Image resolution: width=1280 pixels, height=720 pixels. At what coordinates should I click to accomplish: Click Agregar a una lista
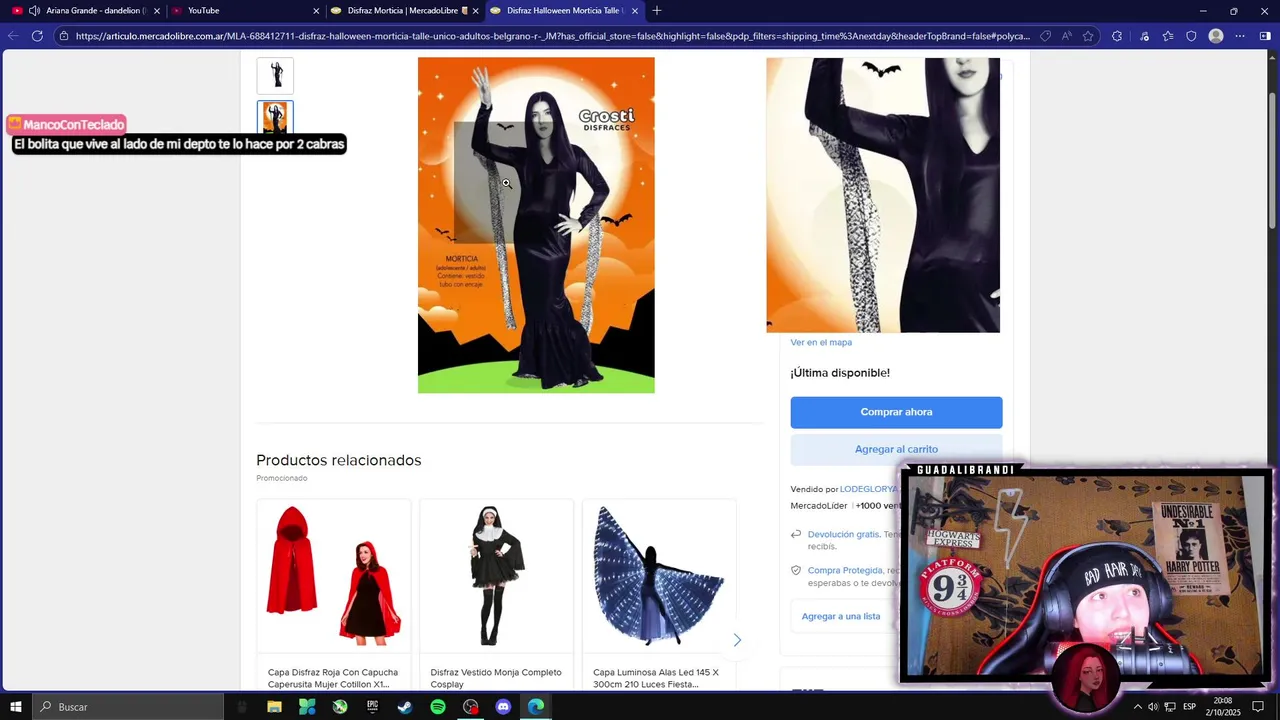click(841, 616)
